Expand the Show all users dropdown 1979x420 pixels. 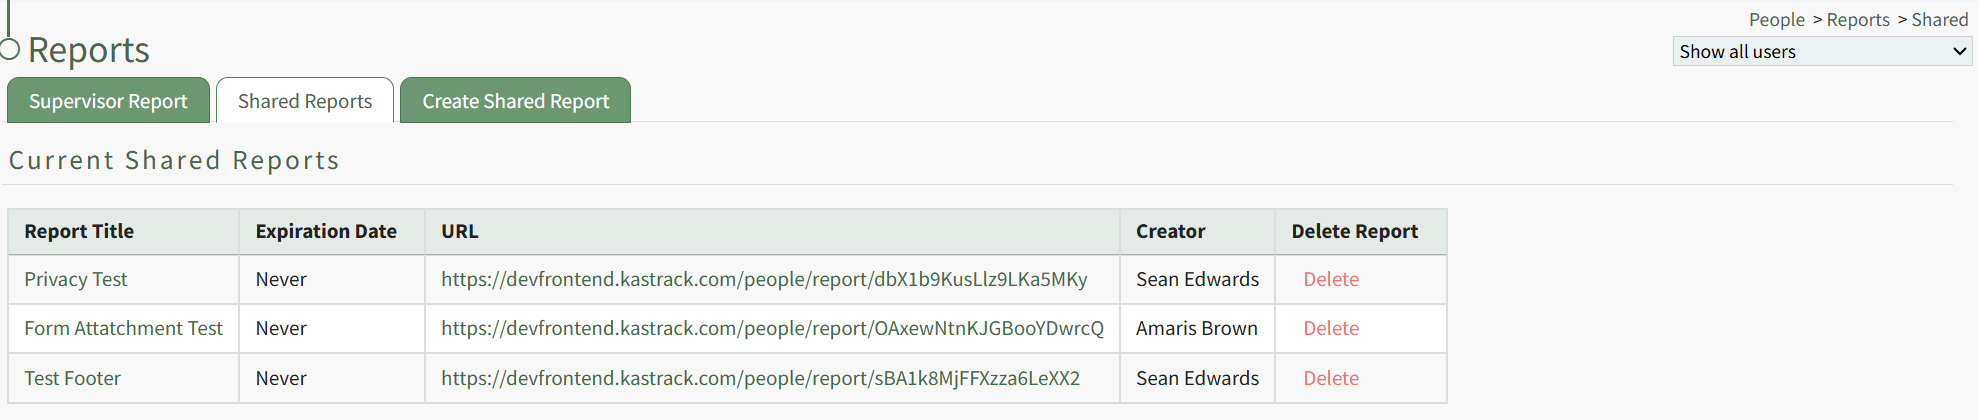pos(1821,52)
